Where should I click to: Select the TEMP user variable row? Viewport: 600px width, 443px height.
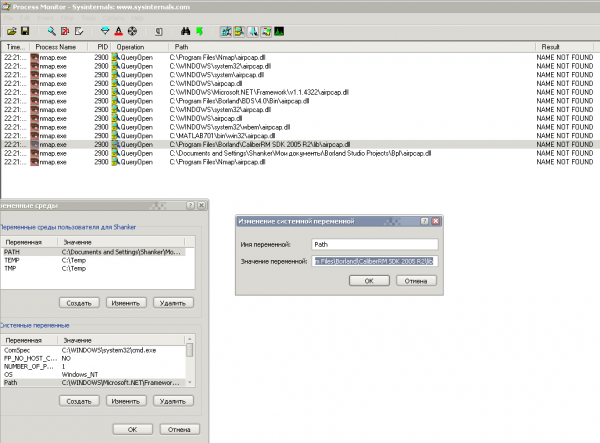coord(94,260)
